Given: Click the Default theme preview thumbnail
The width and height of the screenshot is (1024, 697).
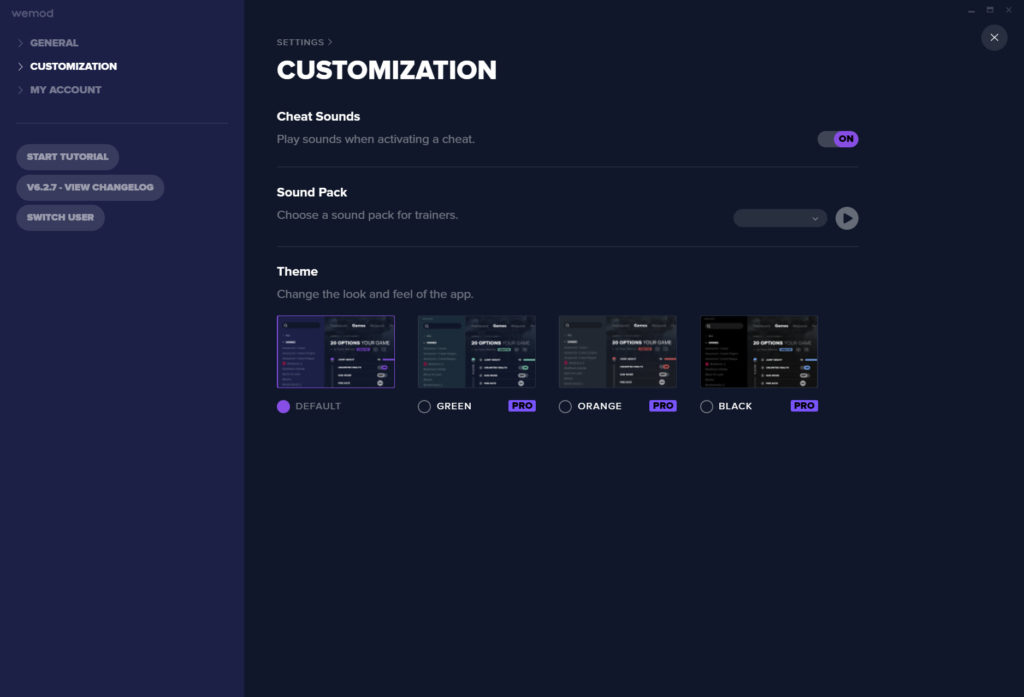Looking at the screenshot, I should 336,351.
